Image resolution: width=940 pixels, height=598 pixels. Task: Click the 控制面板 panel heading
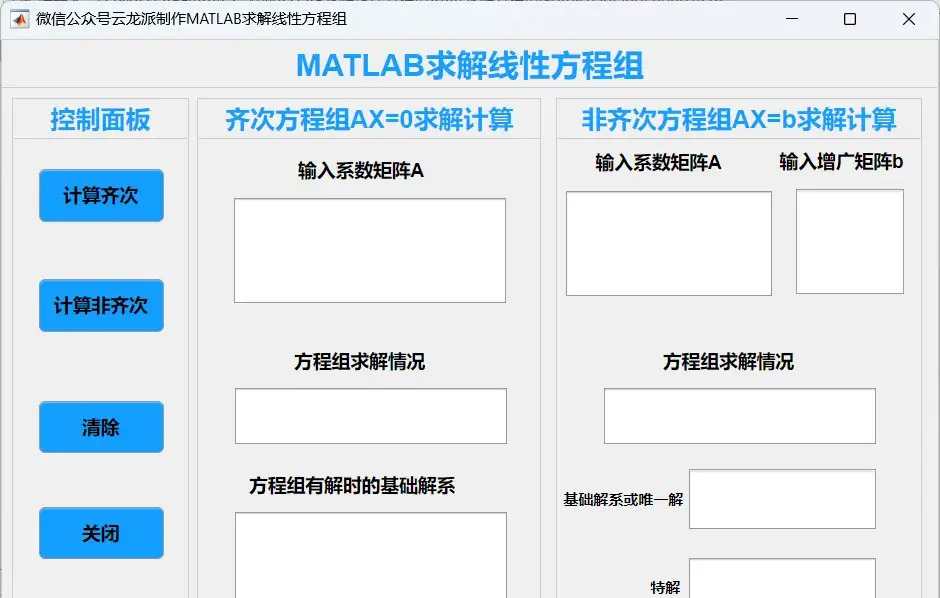(x=101, y=119)
